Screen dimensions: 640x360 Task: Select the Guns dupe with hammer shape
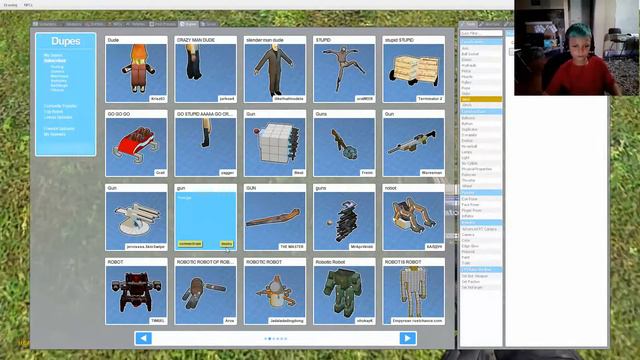(344, 143)
